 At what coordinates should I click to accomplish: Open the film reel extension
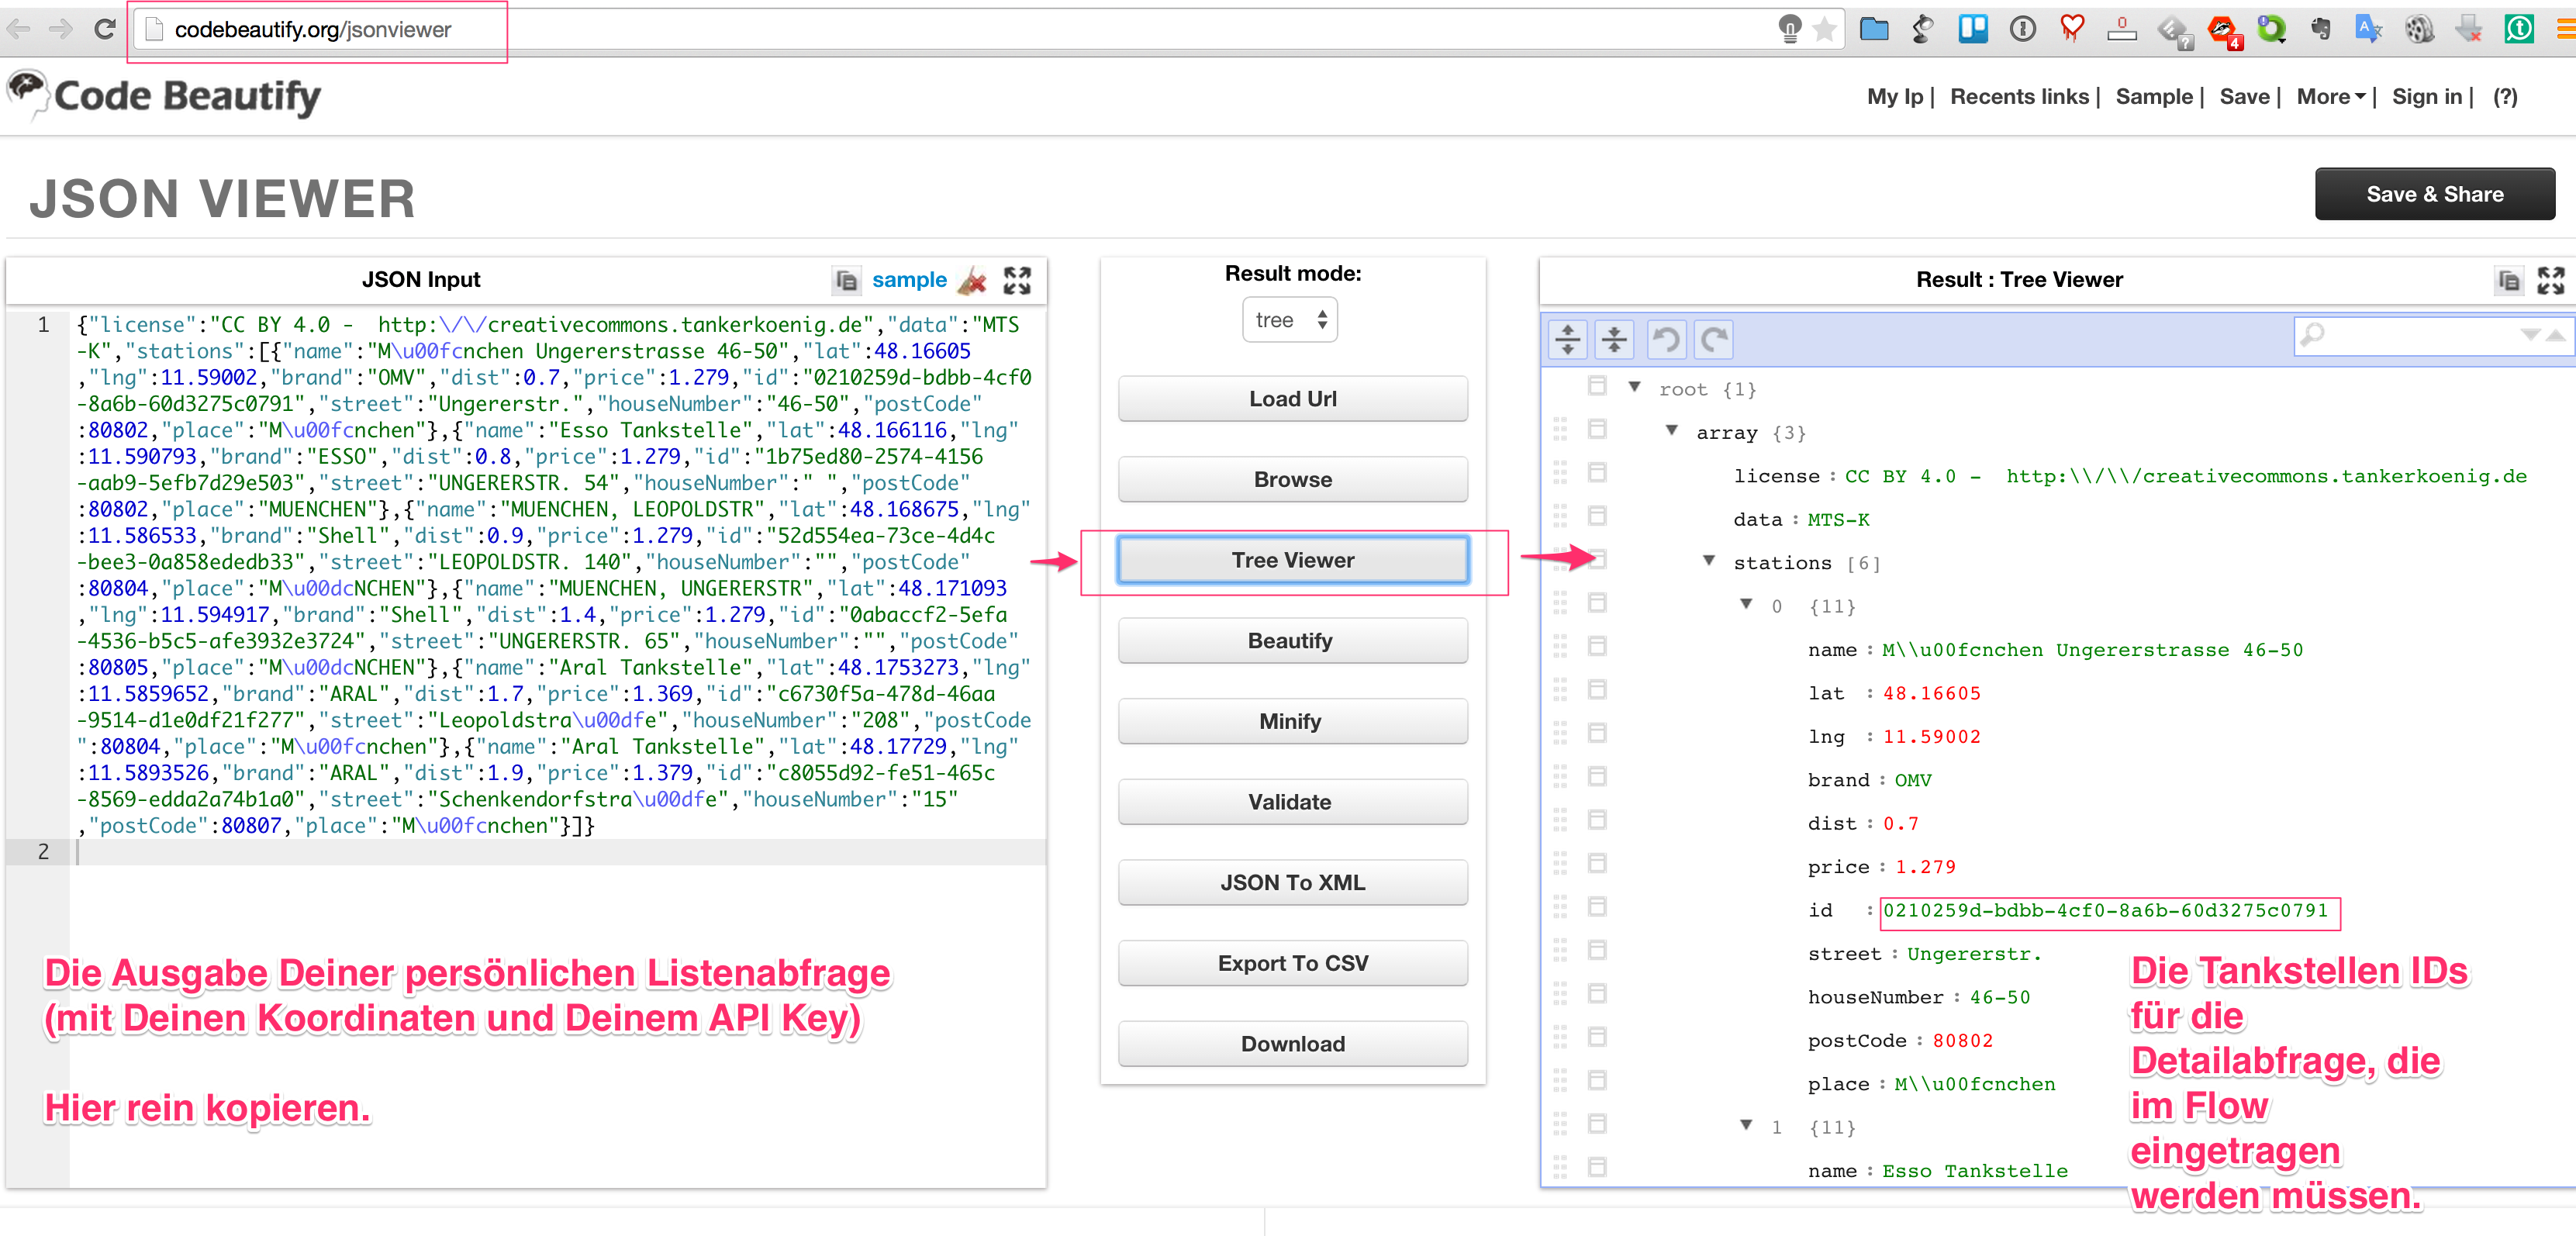2419,29
